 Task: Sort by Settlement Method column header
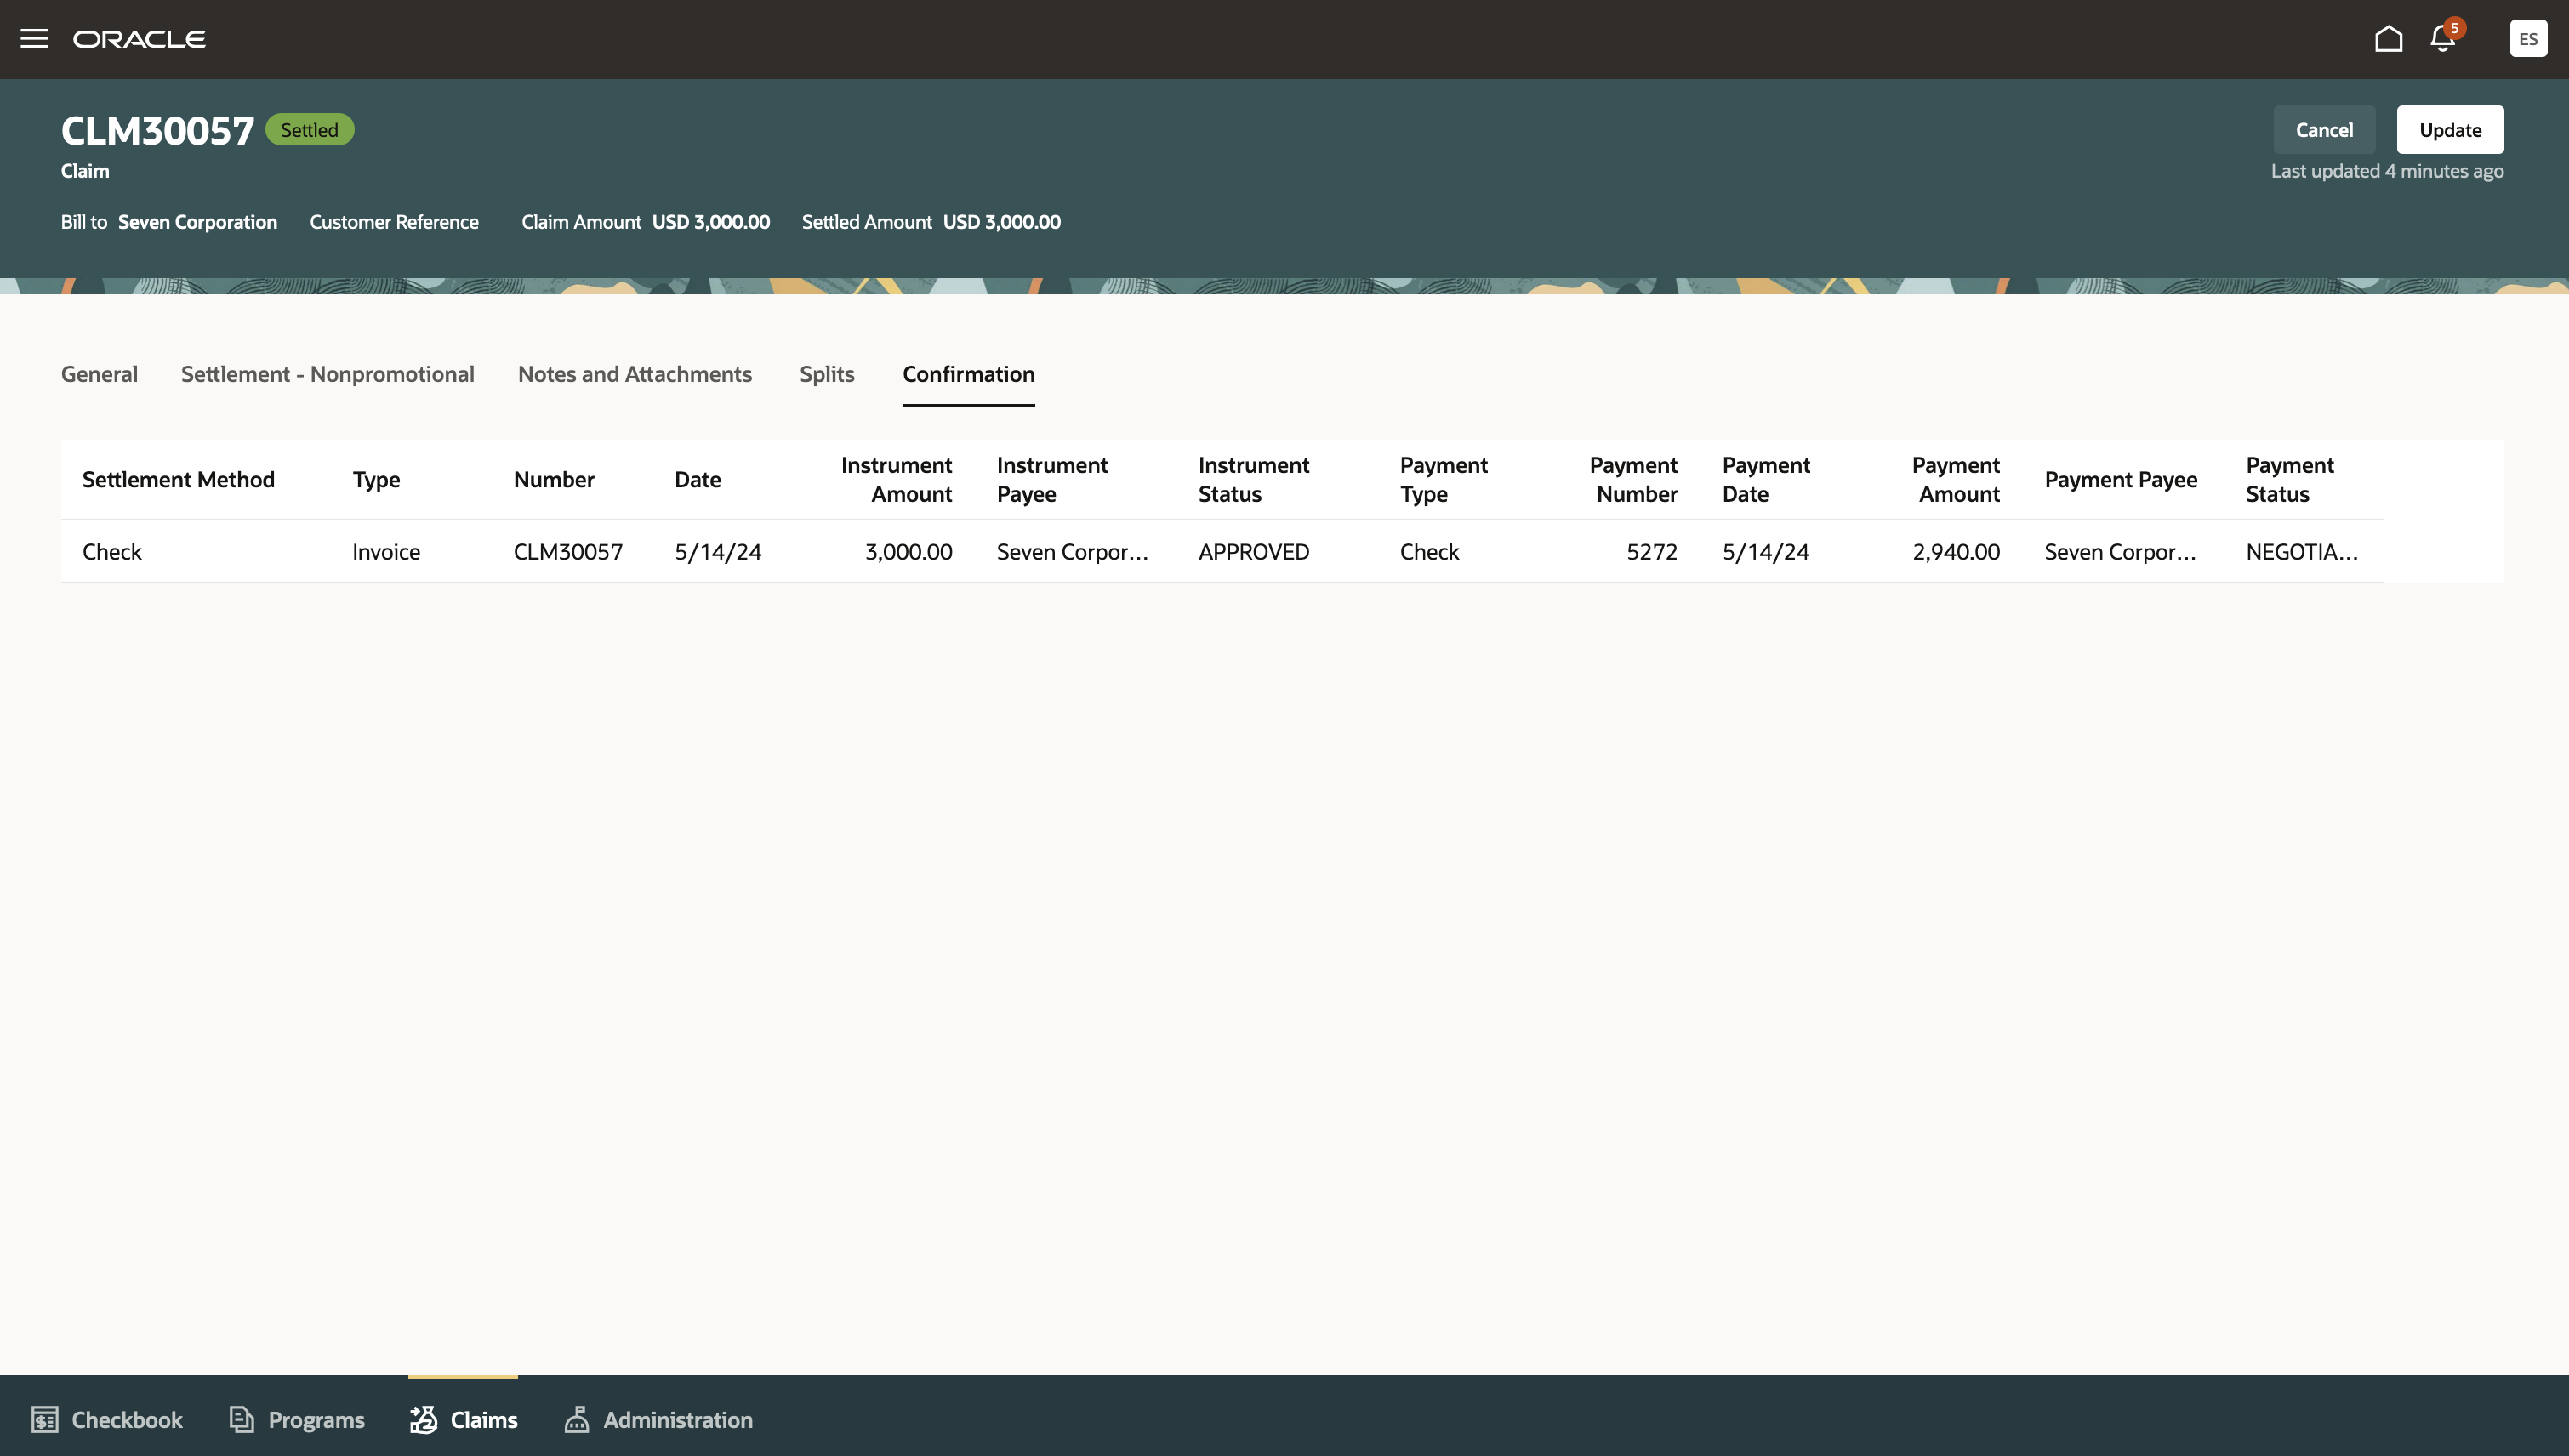pos(178,480)
